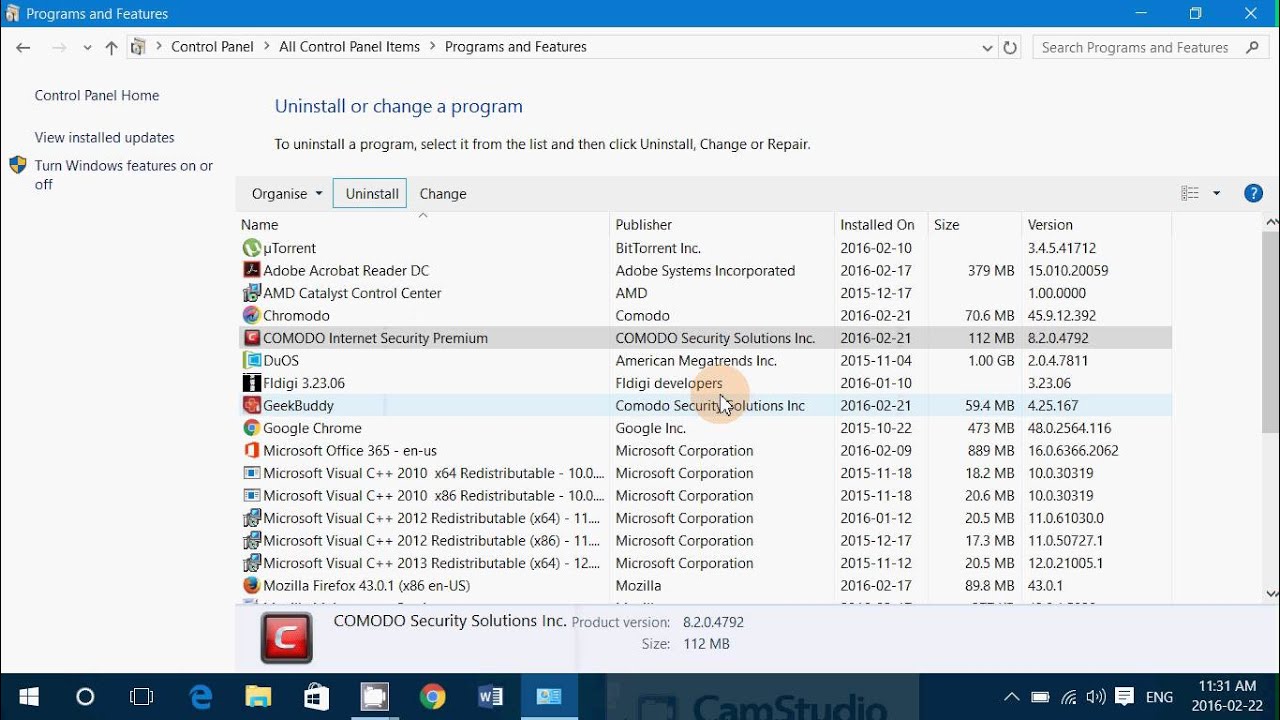
Task: Change view using the view icon button
Action: point(1190,194)
